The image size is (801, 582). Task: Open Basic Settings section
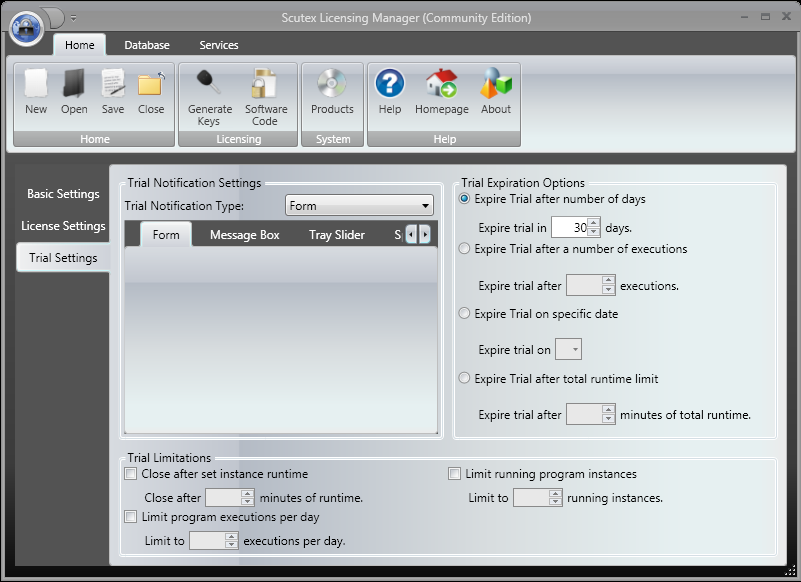[x=63, y=194]
